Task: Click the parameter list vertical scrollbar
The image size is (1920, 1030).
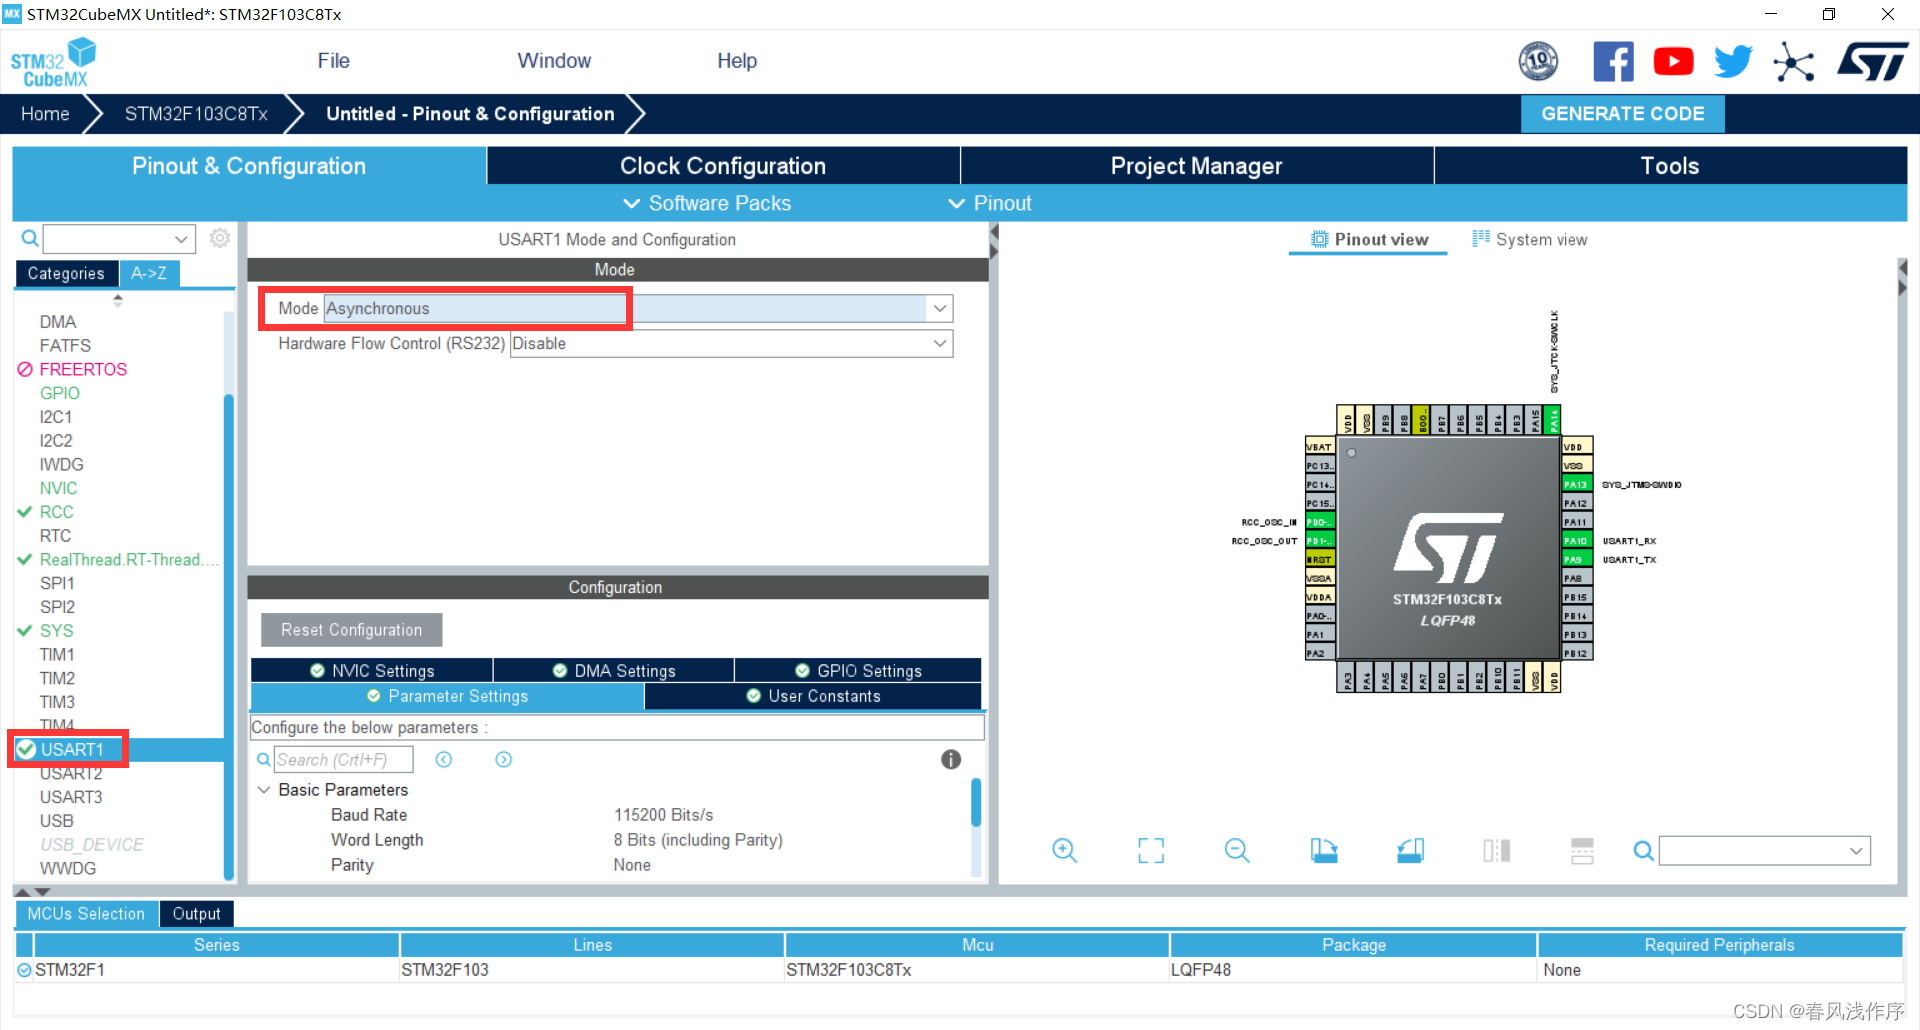Action: click(976, 802)
